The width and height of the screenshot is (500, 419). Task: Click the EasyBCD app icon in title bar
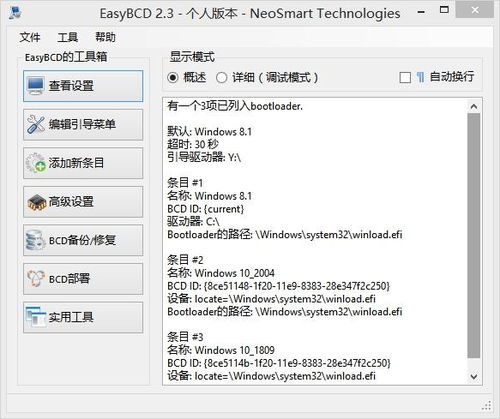coord(15,13)
